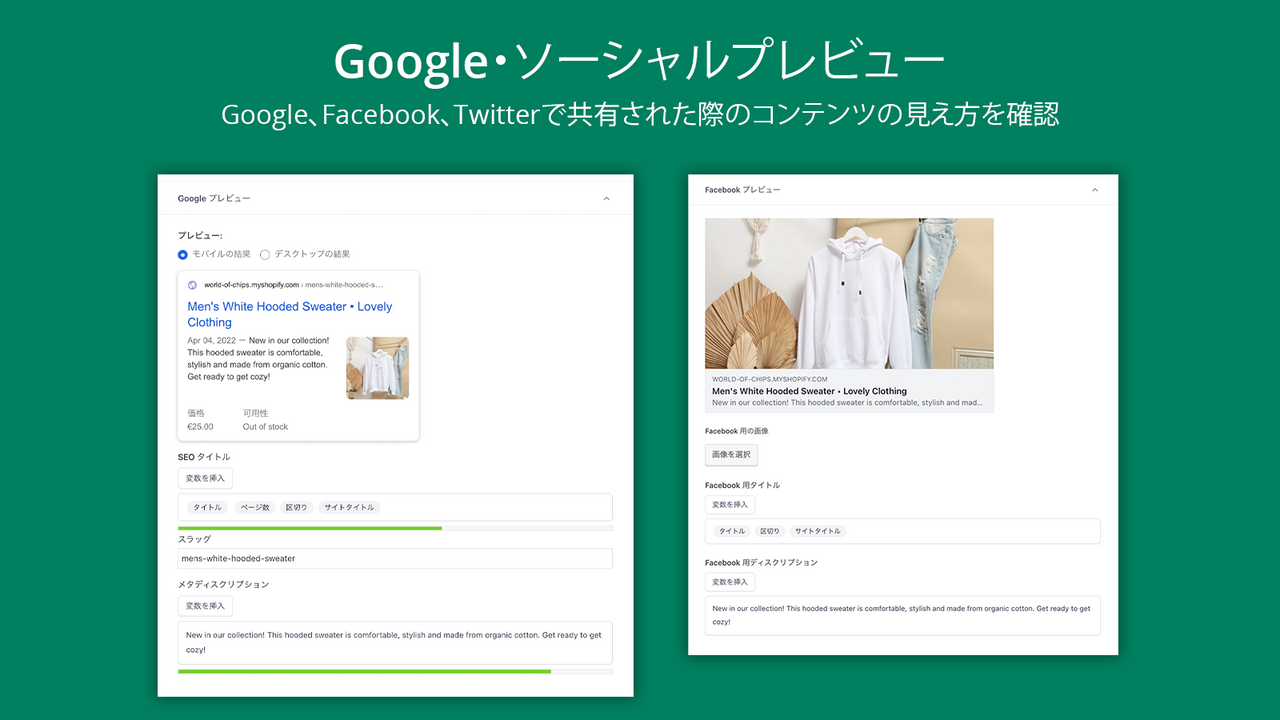This screenshot has width=1280, height=720.
Task: Click the 区切り tag in Facebook title field
Action: pyautogui.click(x=769, y=532)
